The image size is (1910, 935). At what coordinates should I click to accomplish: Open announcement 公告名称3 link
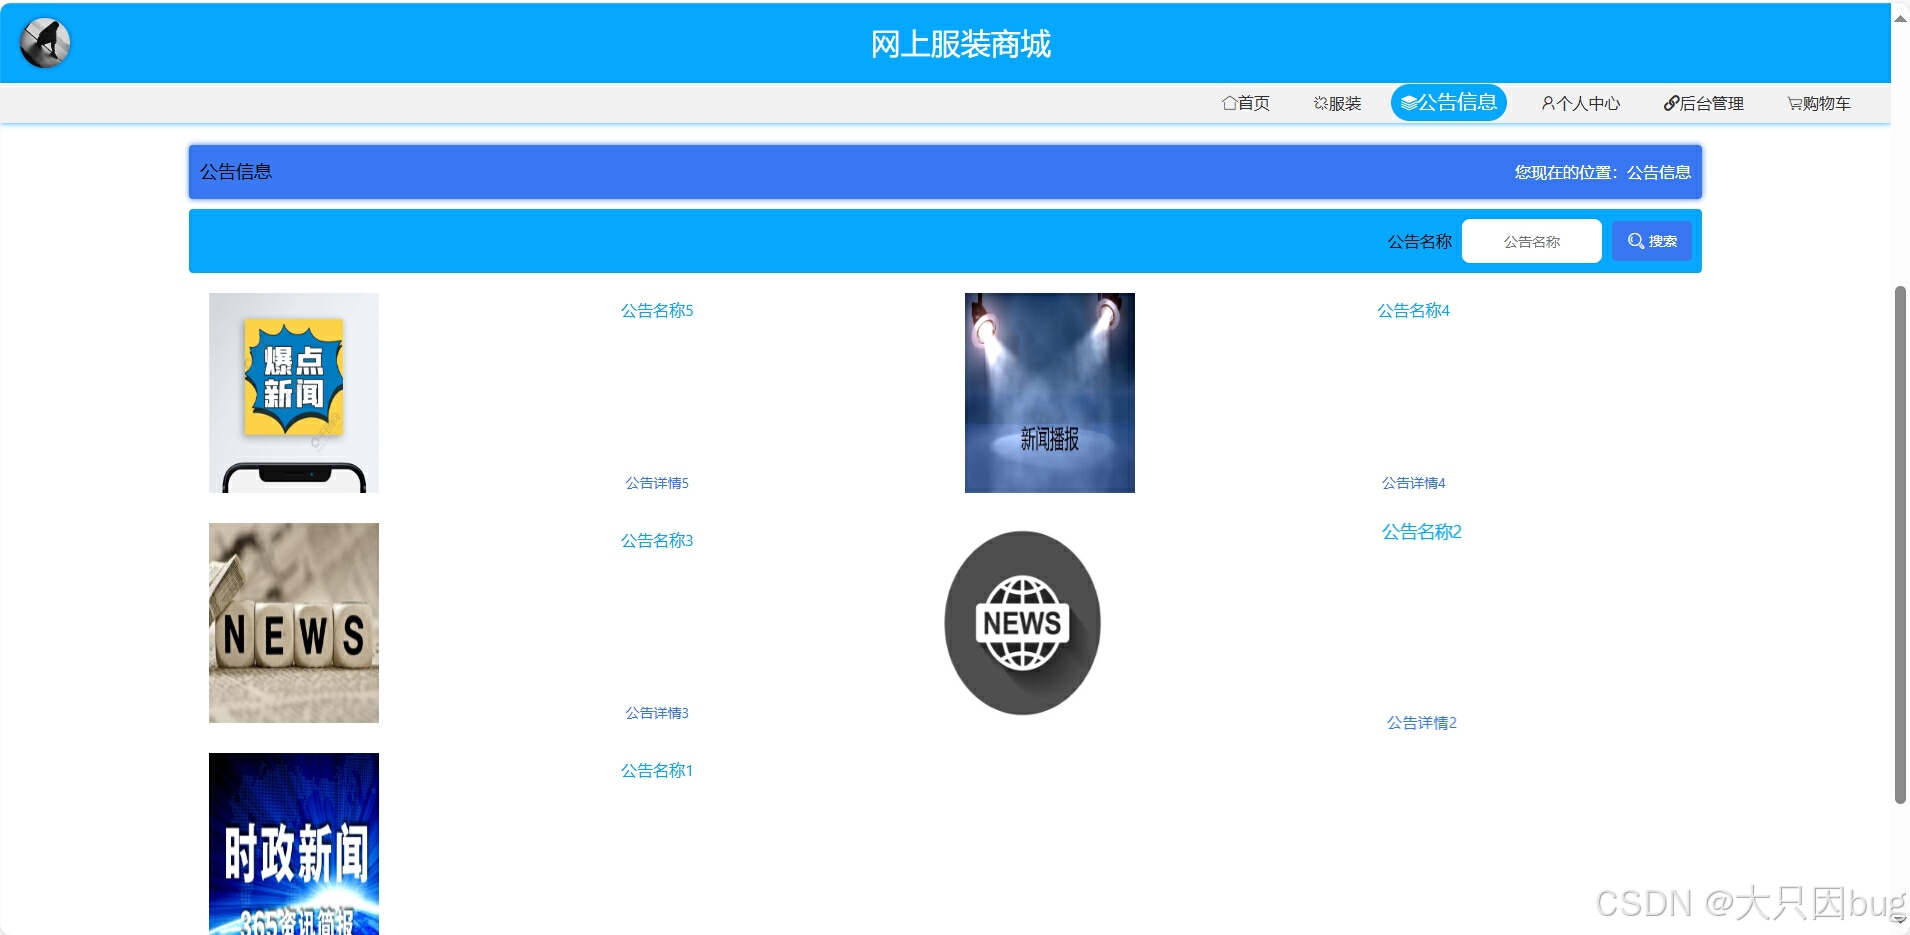pyautogui.click(x=657, y=540)
